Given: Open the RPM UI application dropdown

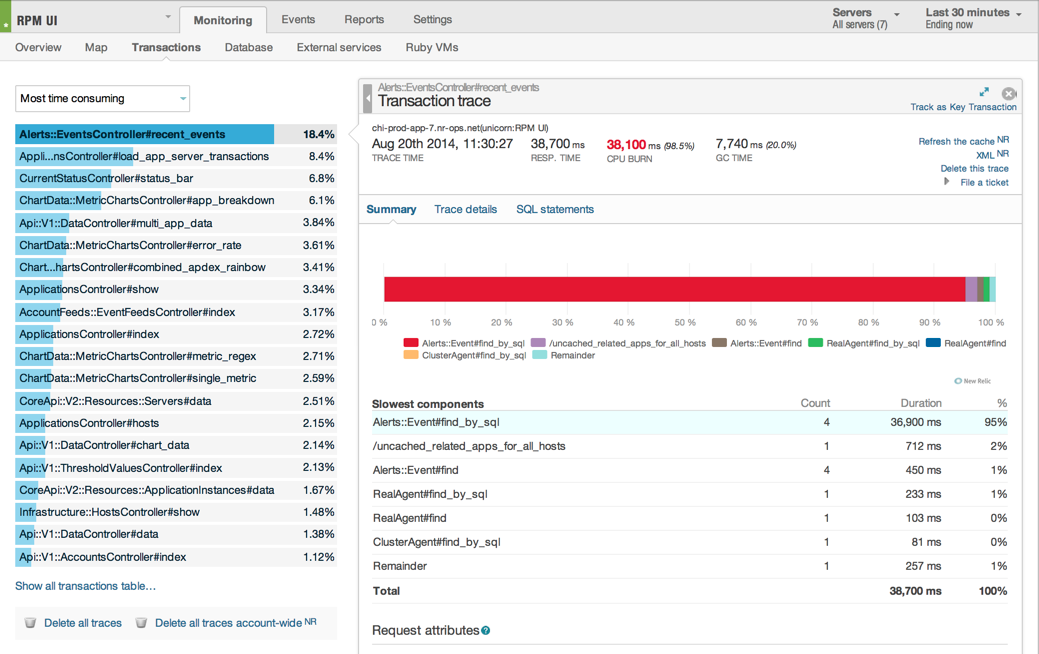Looking at the screenshot, I should click(x=168, y=17).
